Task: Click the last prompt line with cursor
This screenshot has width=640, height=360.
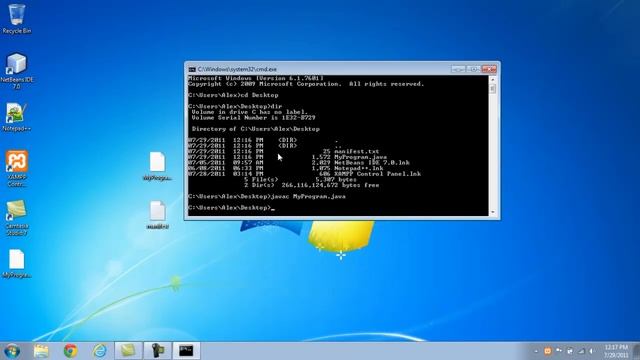Action: pos(231,208)
